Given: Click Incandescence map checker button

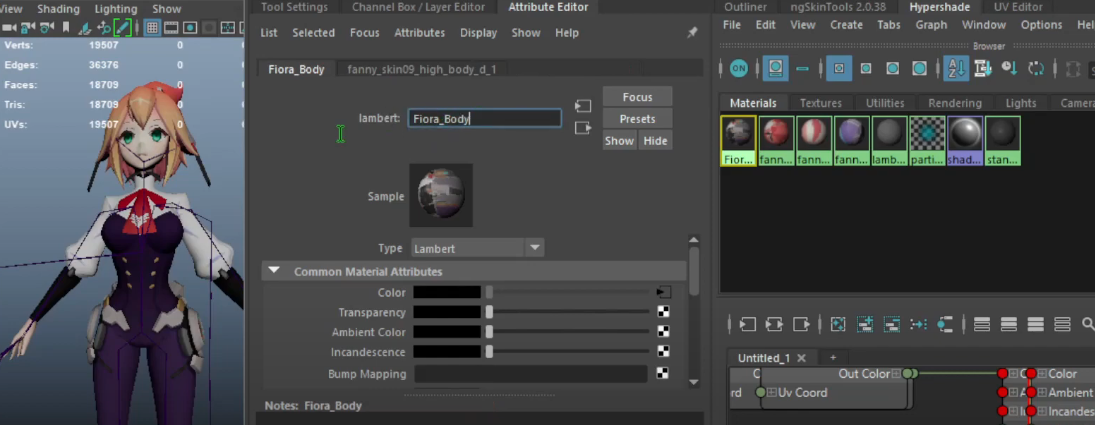Looking at the screenshot, I should coord(663,352).
